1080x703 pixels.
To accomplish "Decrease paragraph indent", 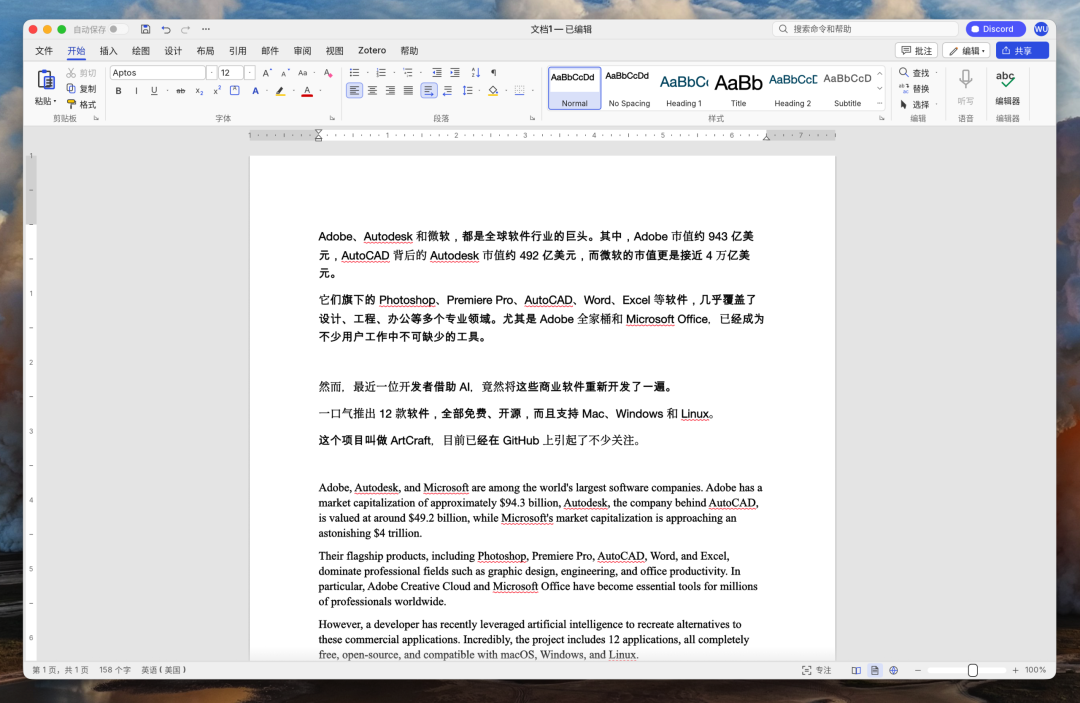I will [x=437, y=73].
